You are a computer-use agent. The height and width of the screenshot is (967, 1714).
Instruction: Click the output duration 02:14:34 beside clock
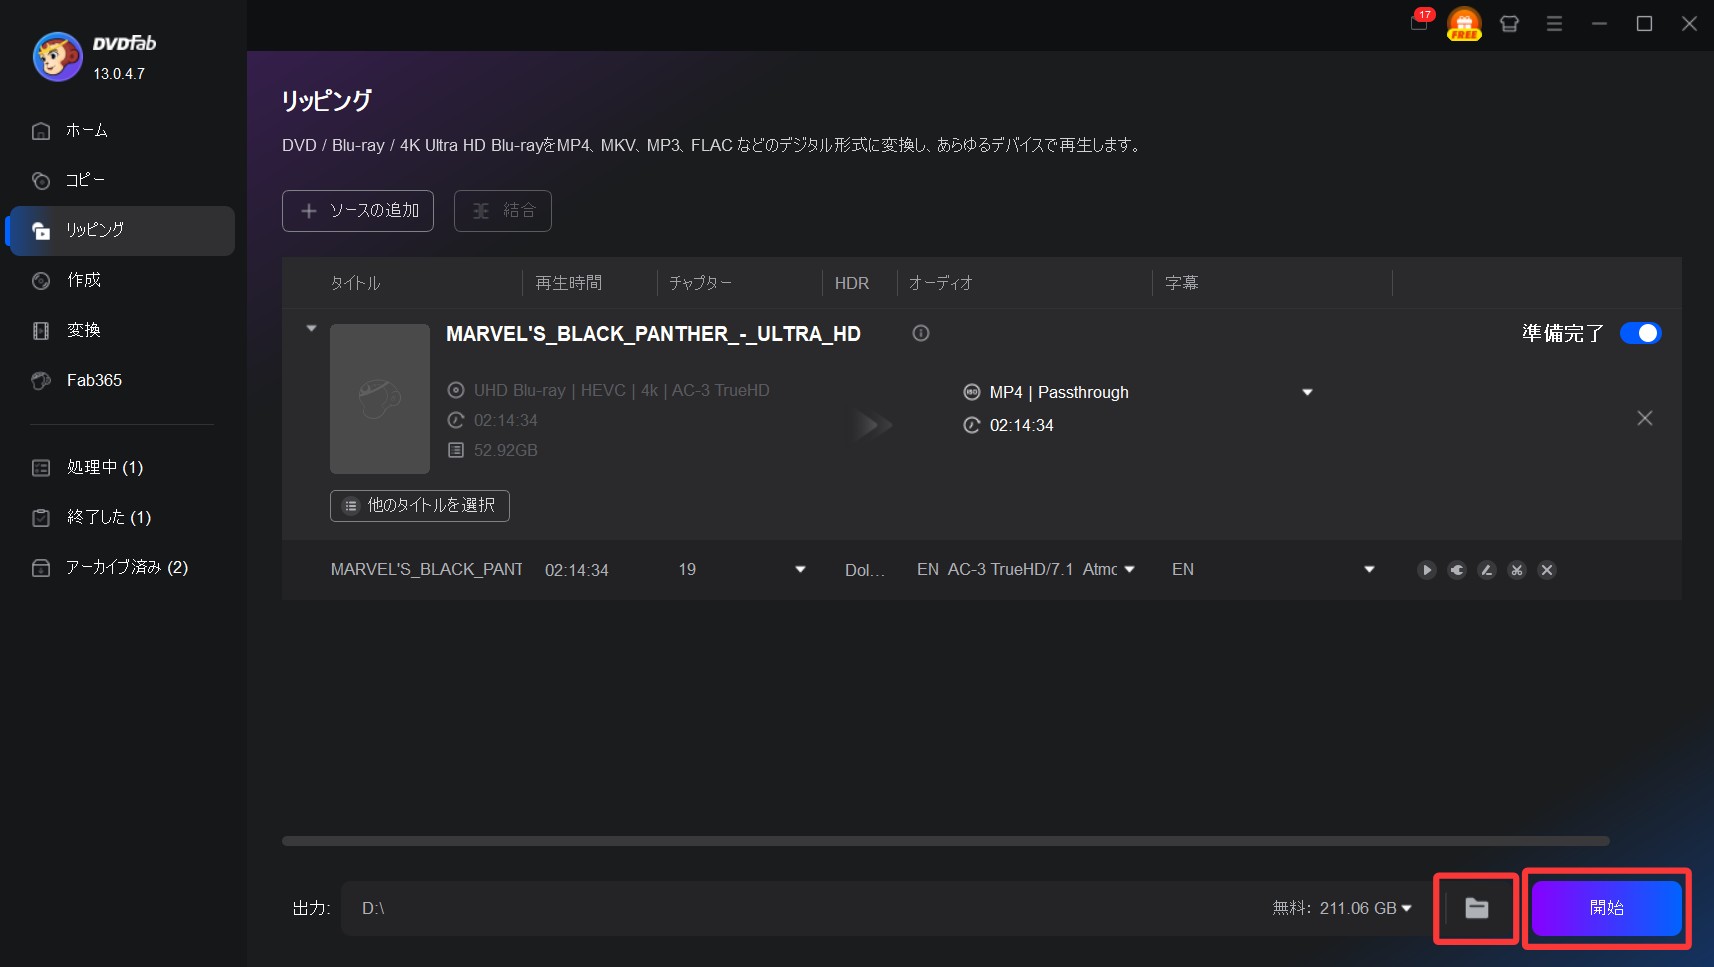(1021, 425)
